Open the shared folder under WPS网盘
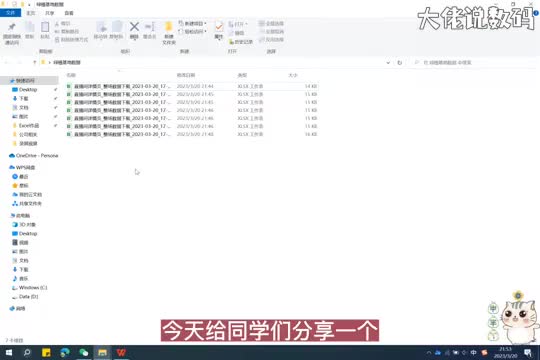This screenshot has height=360, width=540. click(x=30, y=204)
